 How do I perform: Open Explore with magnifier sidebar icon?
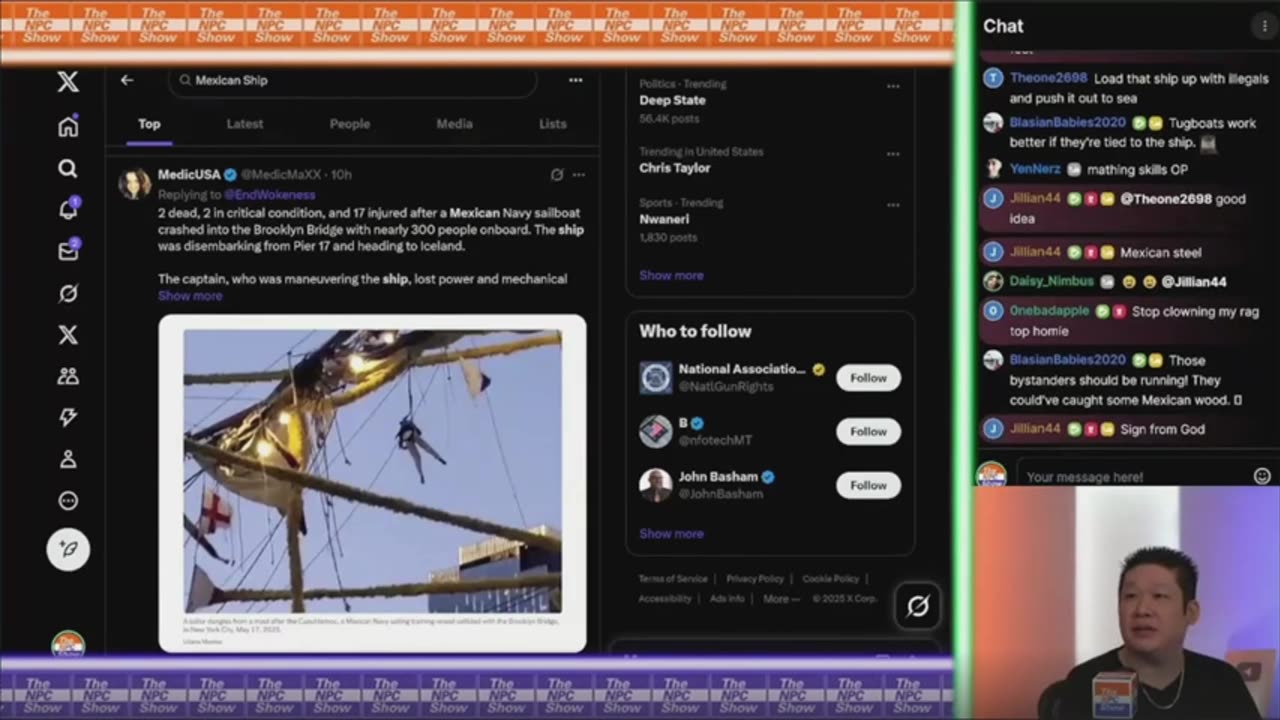[x=68, y=168]
